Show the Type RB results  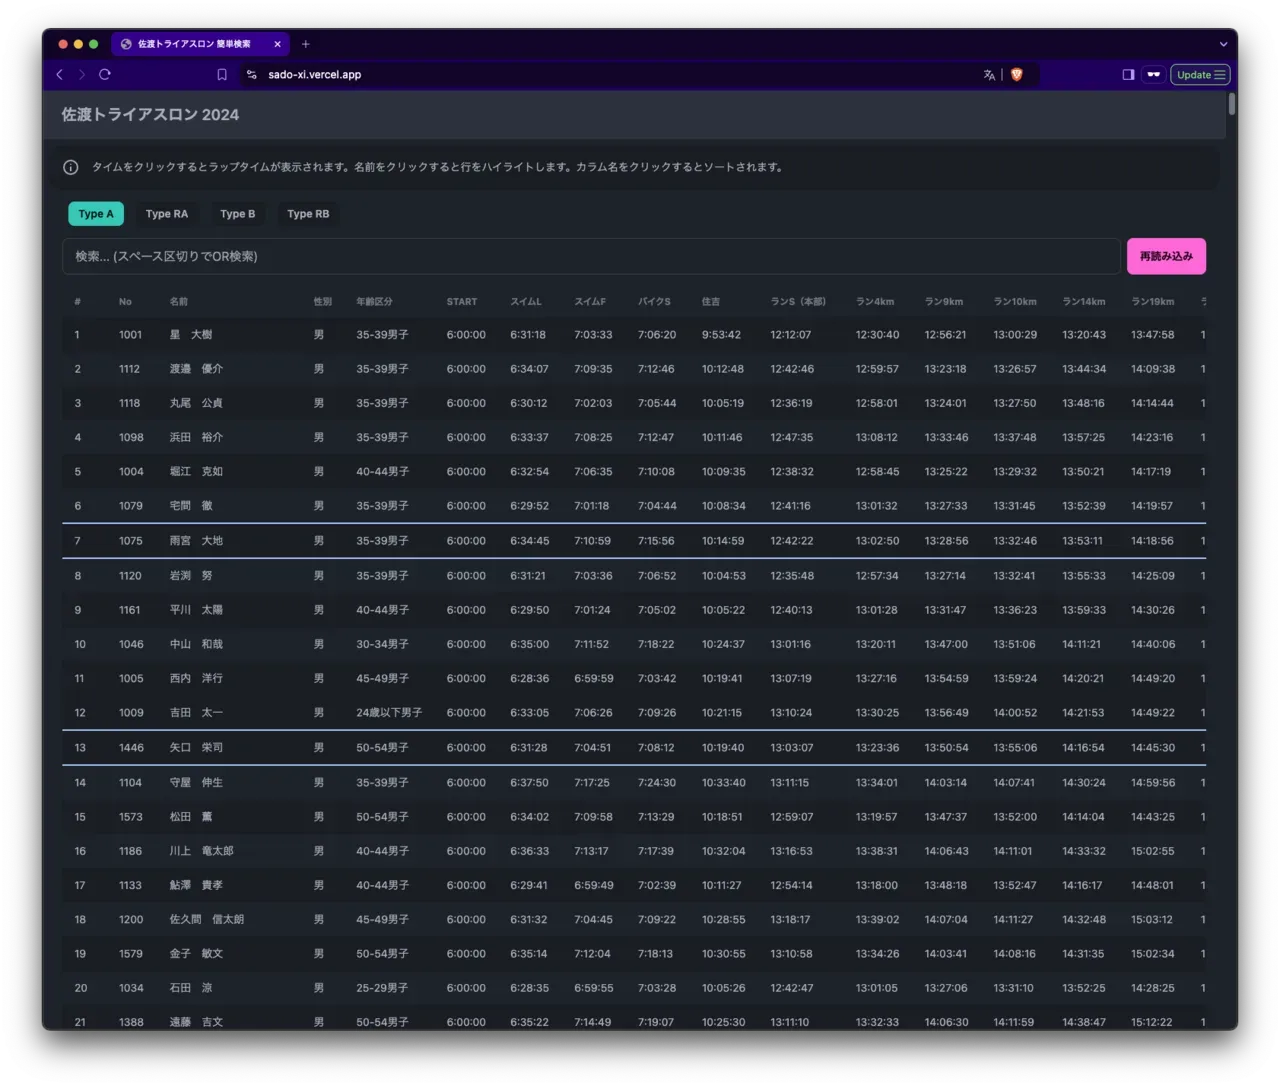click(308, 214)
